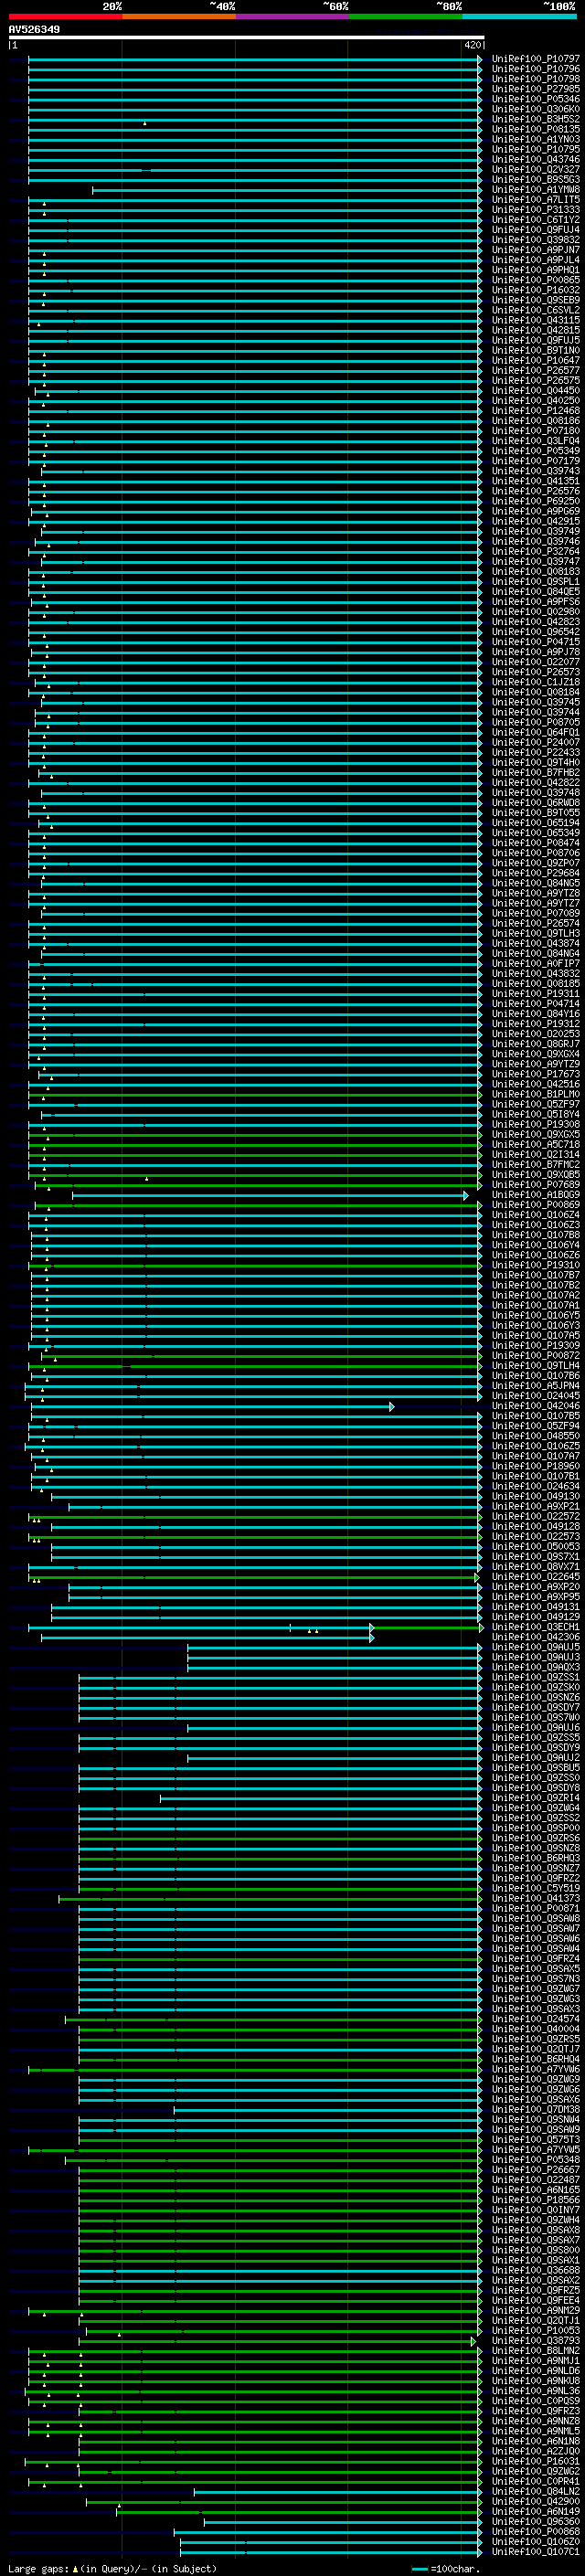
Task: Click the arrow tip of the UniRef100_Q42046 alignment
Action: (x=392, y=1407)
